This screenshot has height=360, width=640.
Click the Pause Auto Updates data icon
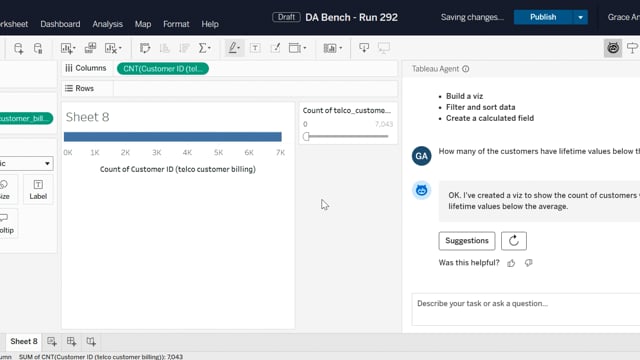(38, 48)
